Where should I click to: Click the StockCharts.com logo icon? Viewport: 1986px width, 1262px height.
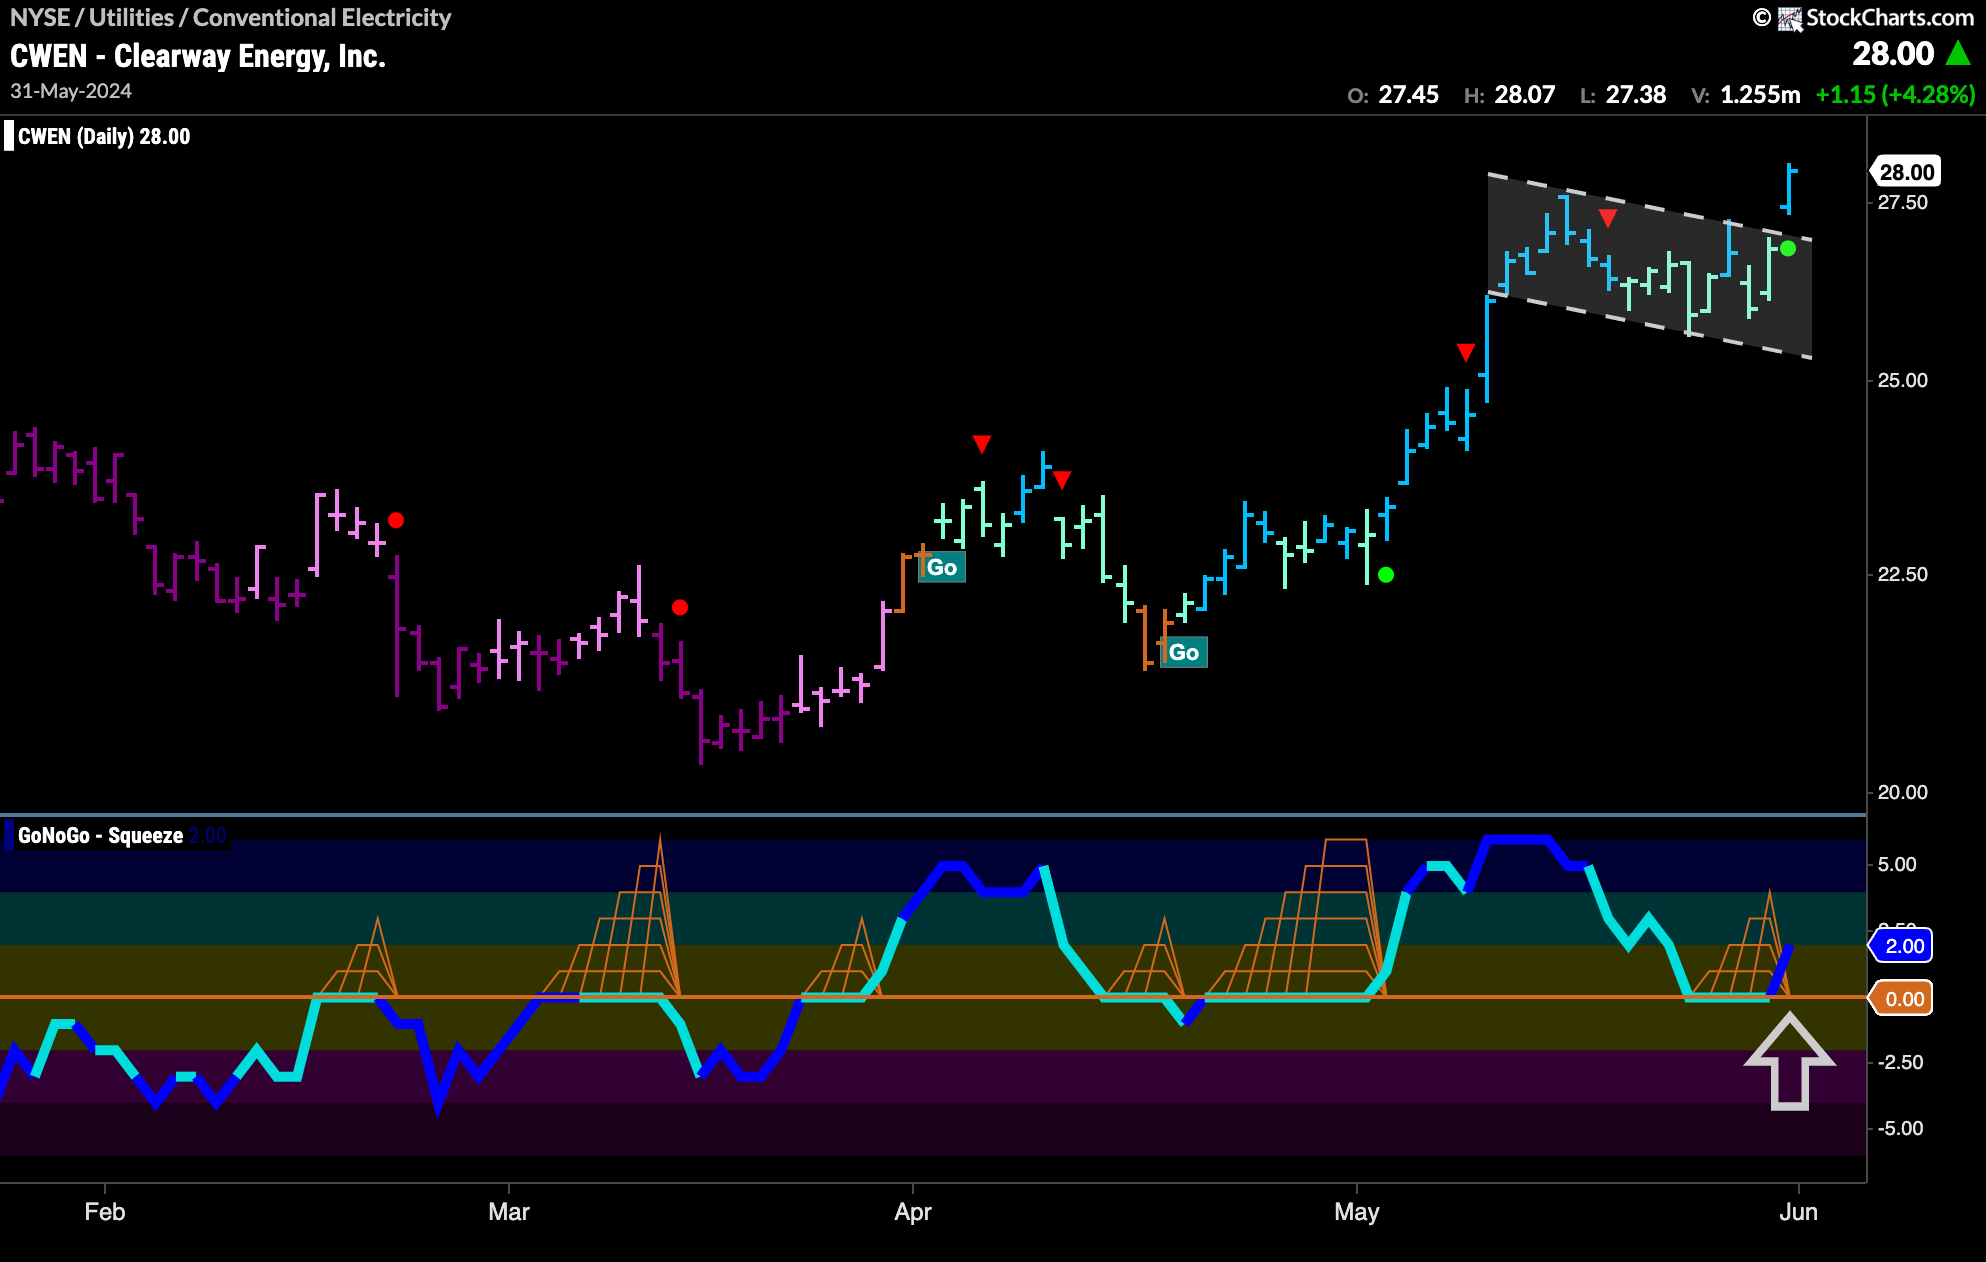1790,18
